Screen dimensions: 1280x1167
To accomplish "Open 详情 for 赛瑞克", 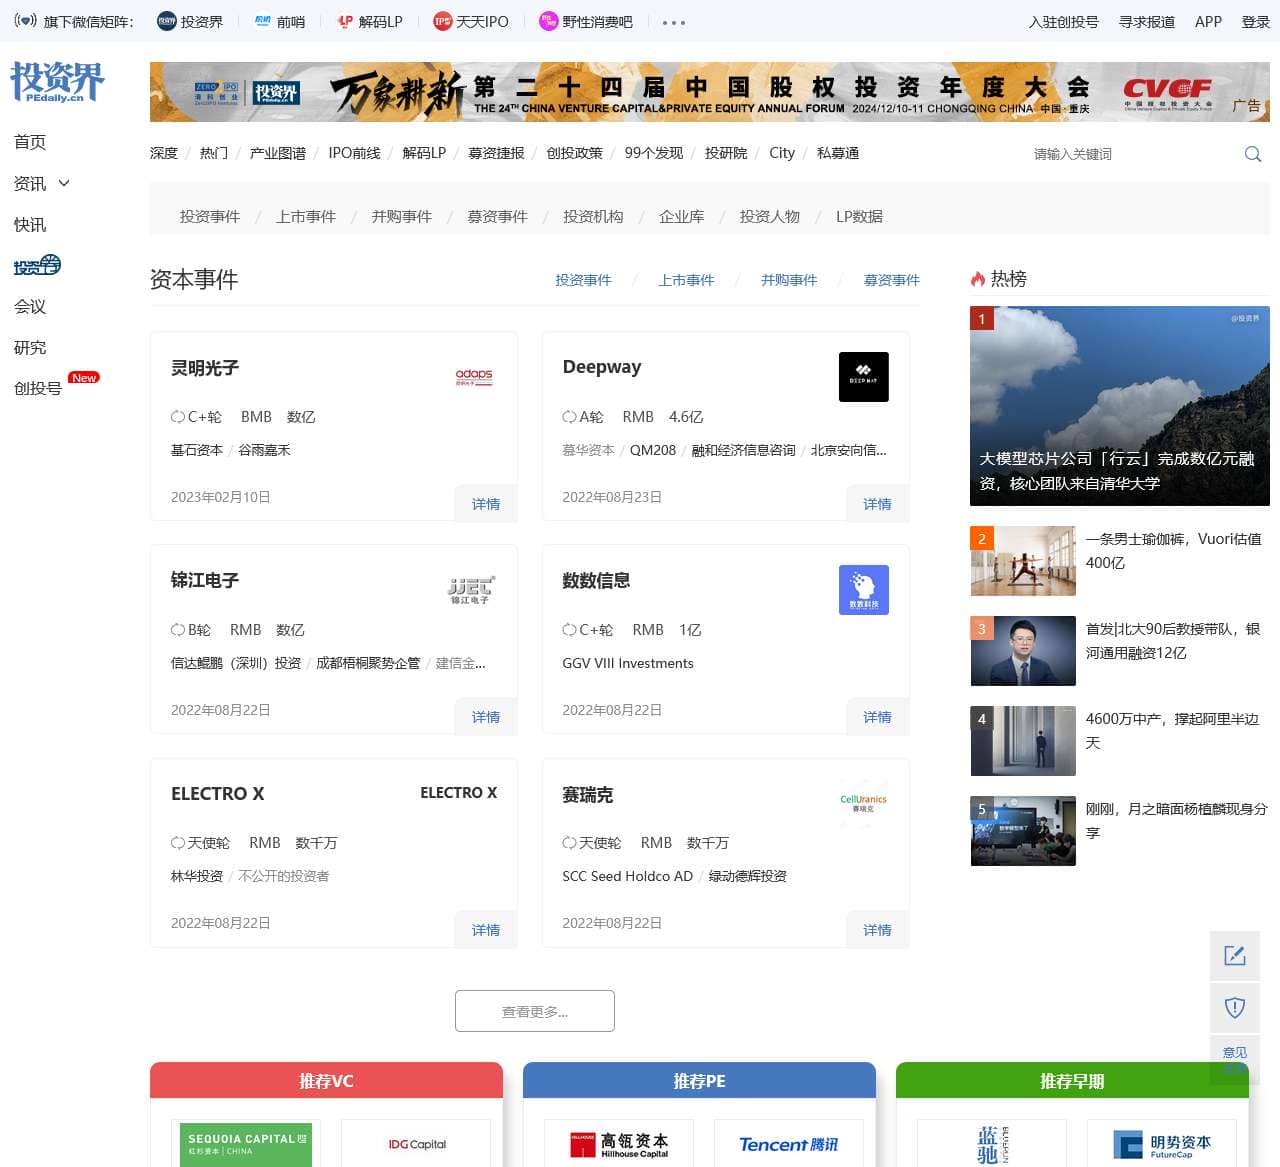I will pos(877,929).
